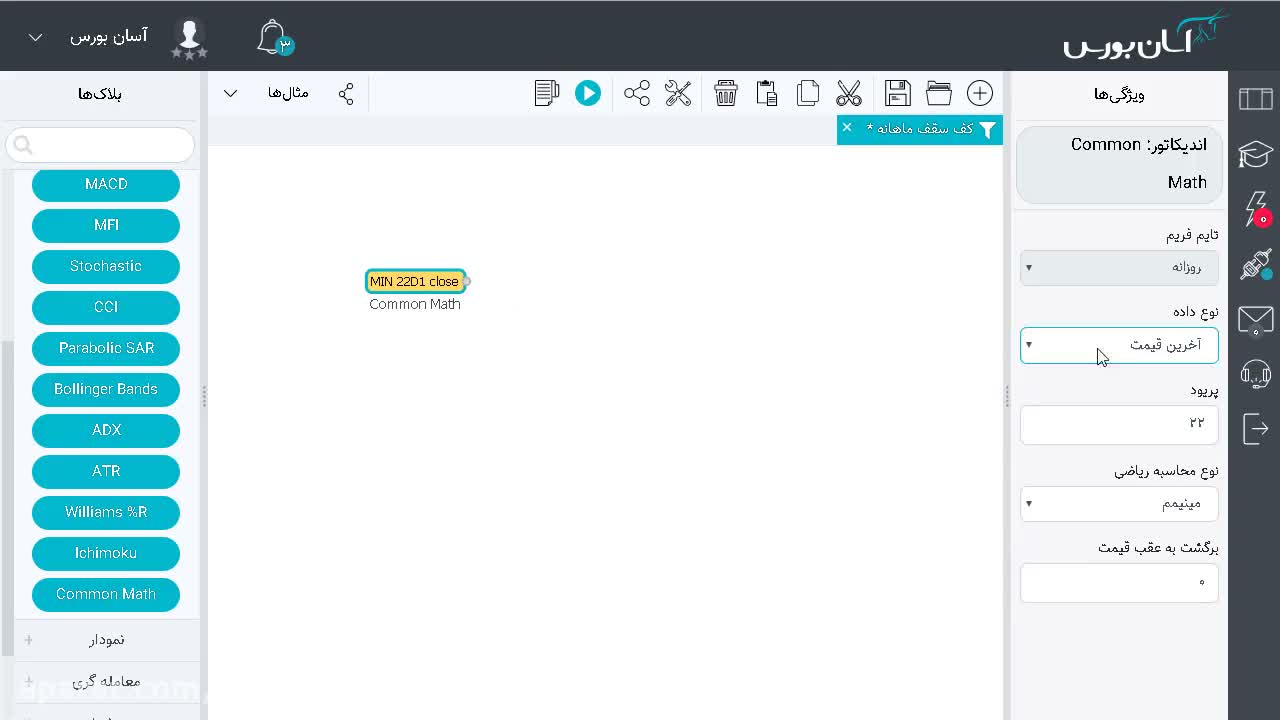The height and width of the screenshot is (720, 1280).
Task: Add the Williams %R block
Action: pos(106,512)
